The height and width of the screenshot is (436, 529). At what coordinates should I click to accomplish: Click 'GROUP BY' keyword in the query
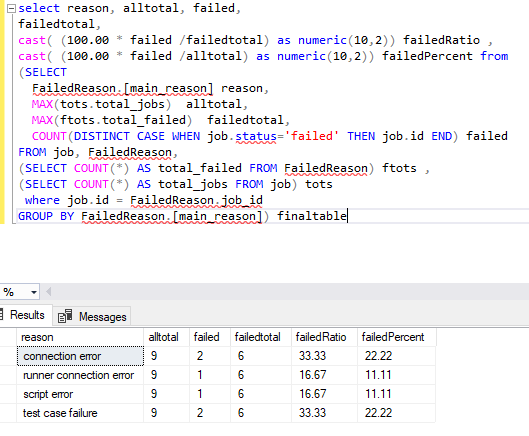(x=46, y=216)
